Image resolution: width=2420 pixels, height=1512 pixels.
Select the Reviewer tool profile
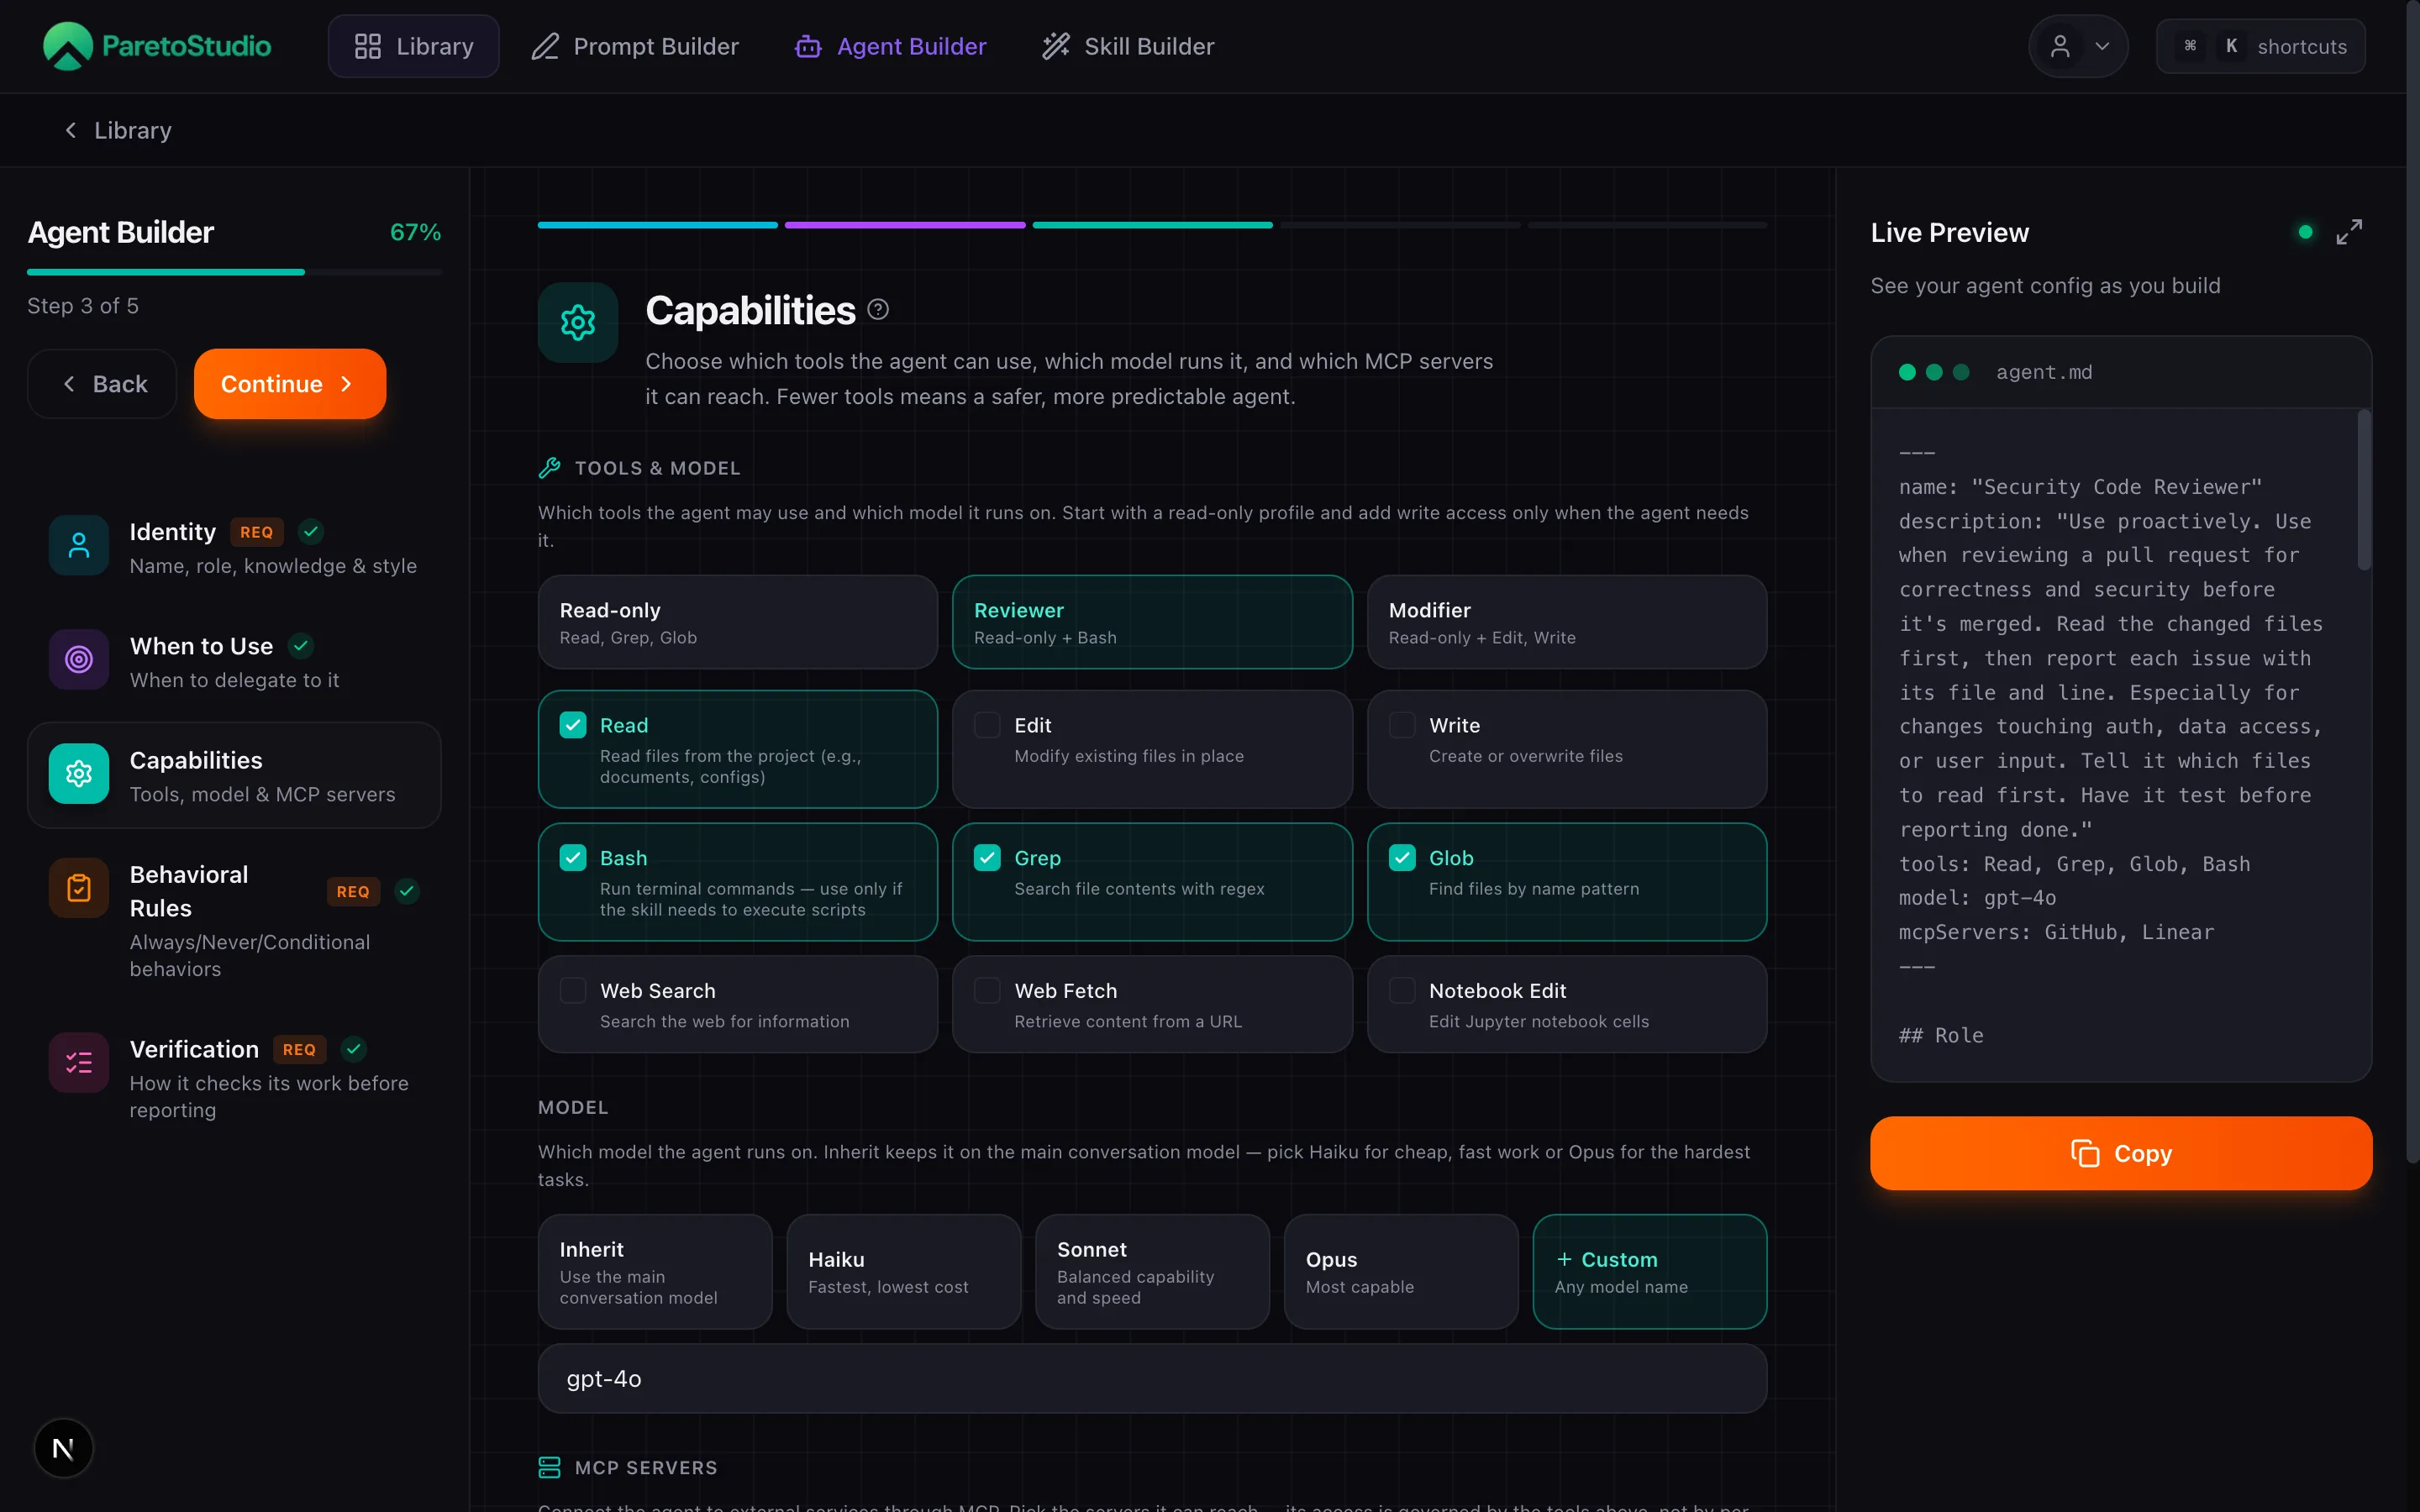click(x=1152, y=622)
